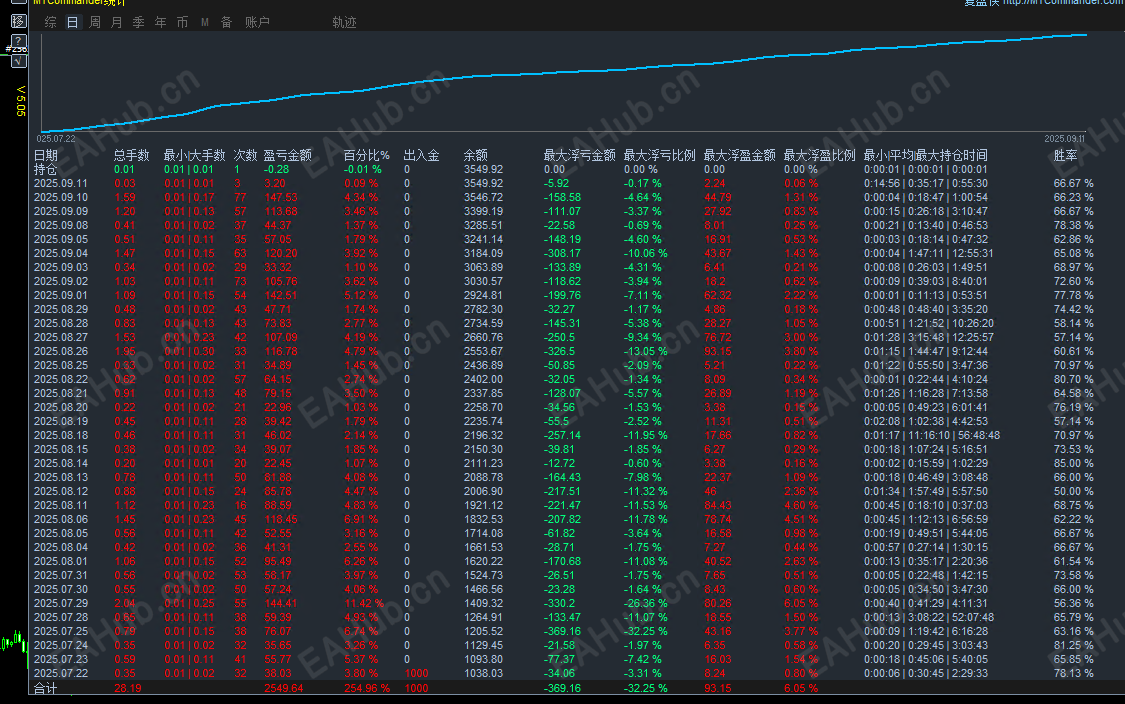Open the 年 yearly tab
The height and width of the screenshot is (704, 1125).
coord(161,22)
